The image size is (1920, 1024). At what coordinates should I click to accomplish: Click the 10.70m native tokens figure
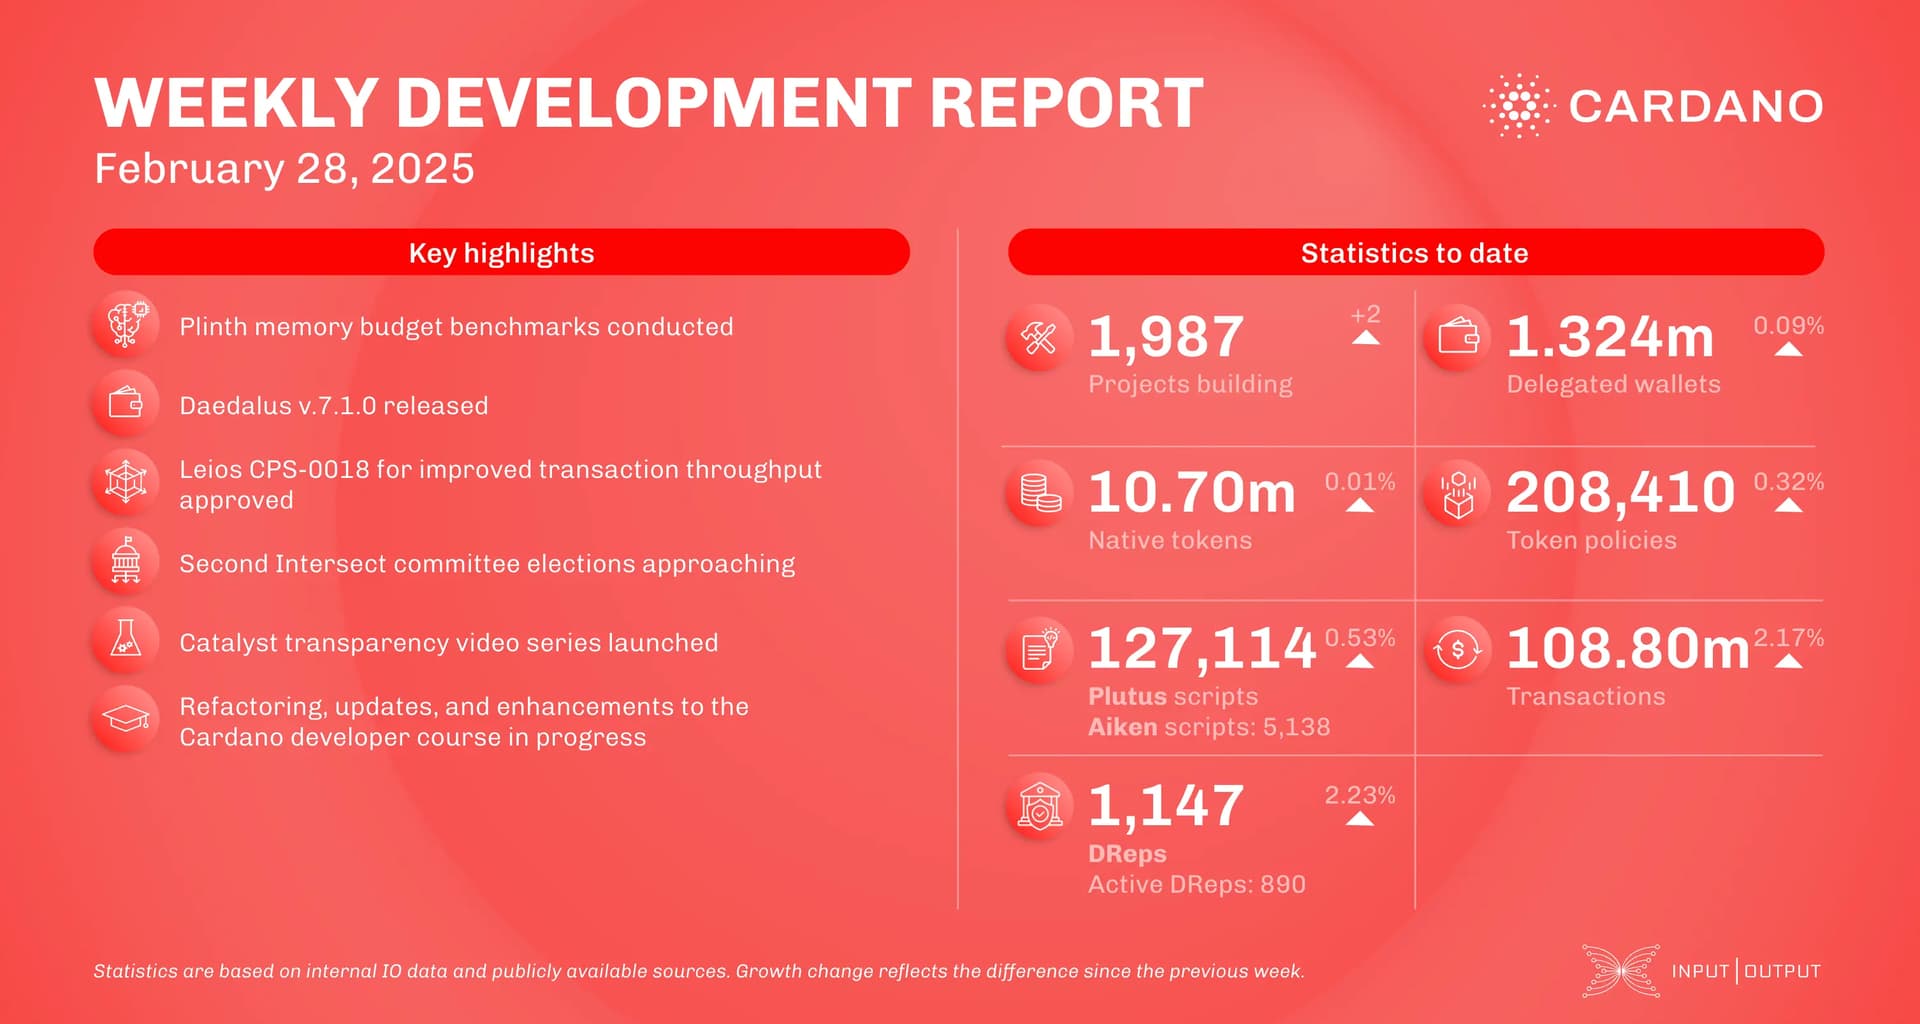pyautogui.click(x=1192, y=493)
